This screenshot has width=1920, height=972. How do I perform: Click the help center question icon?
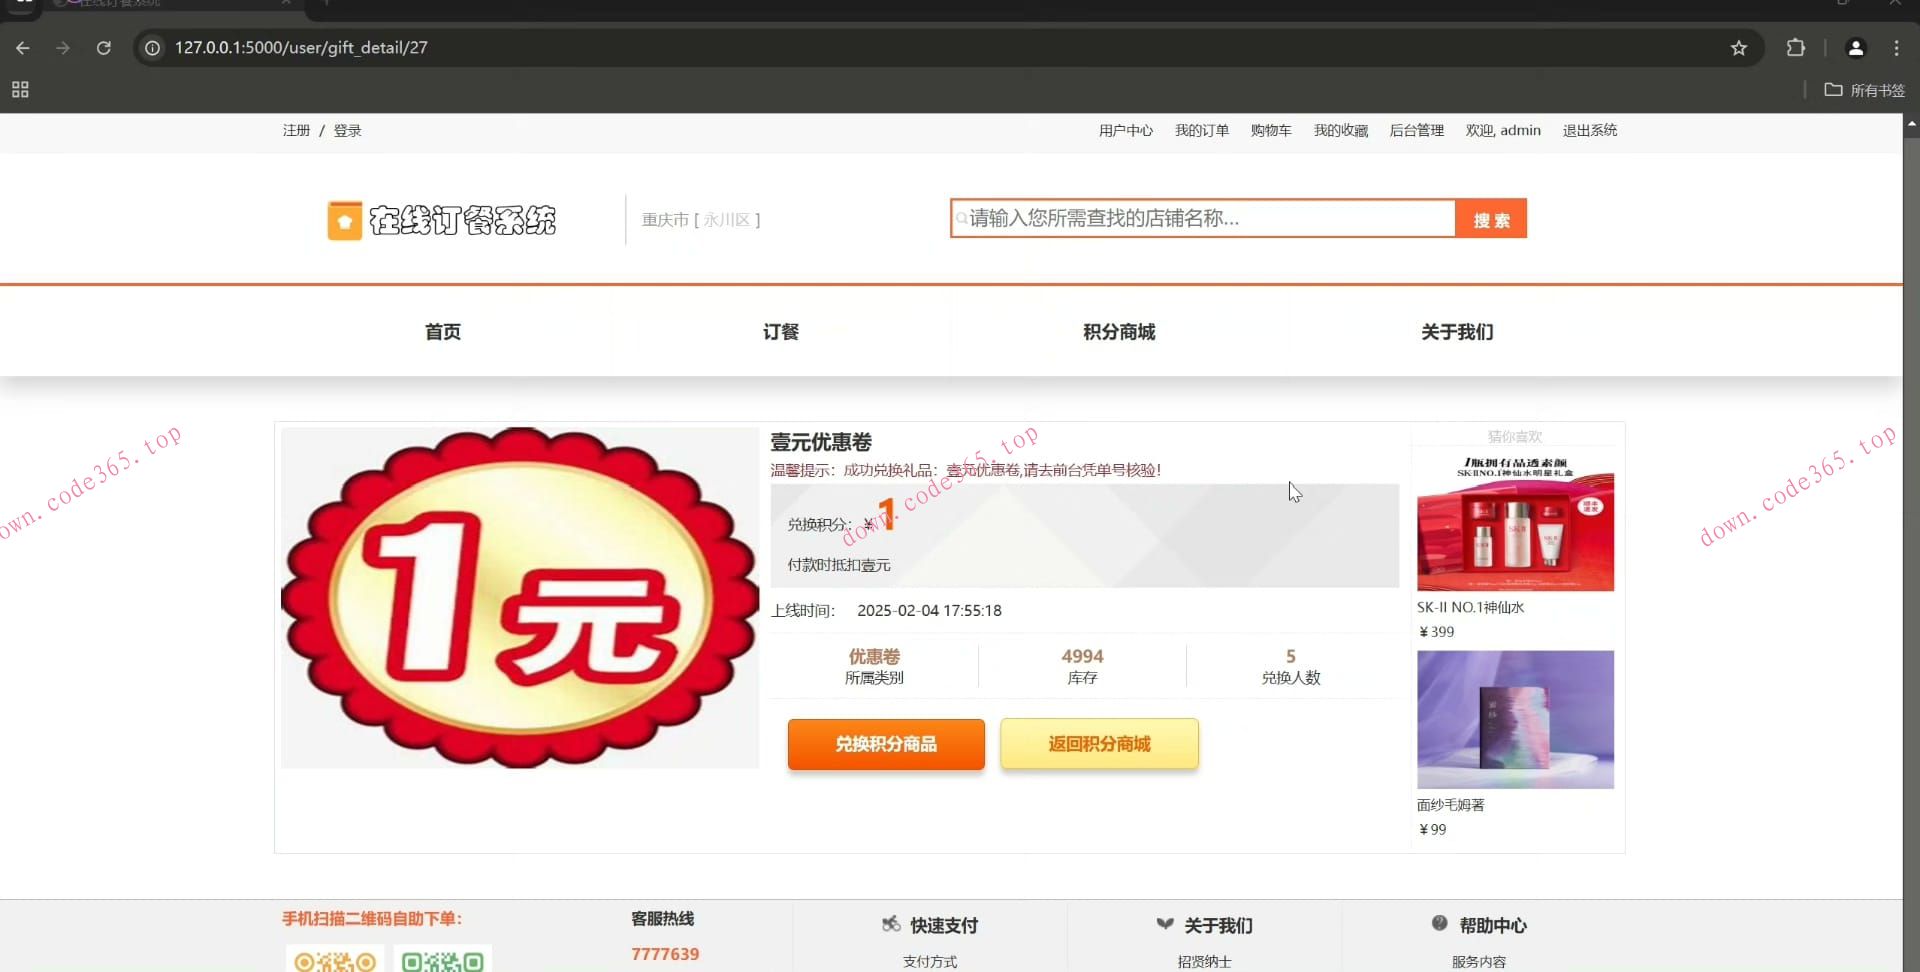pyautogui.click(x=1440, y=923)
